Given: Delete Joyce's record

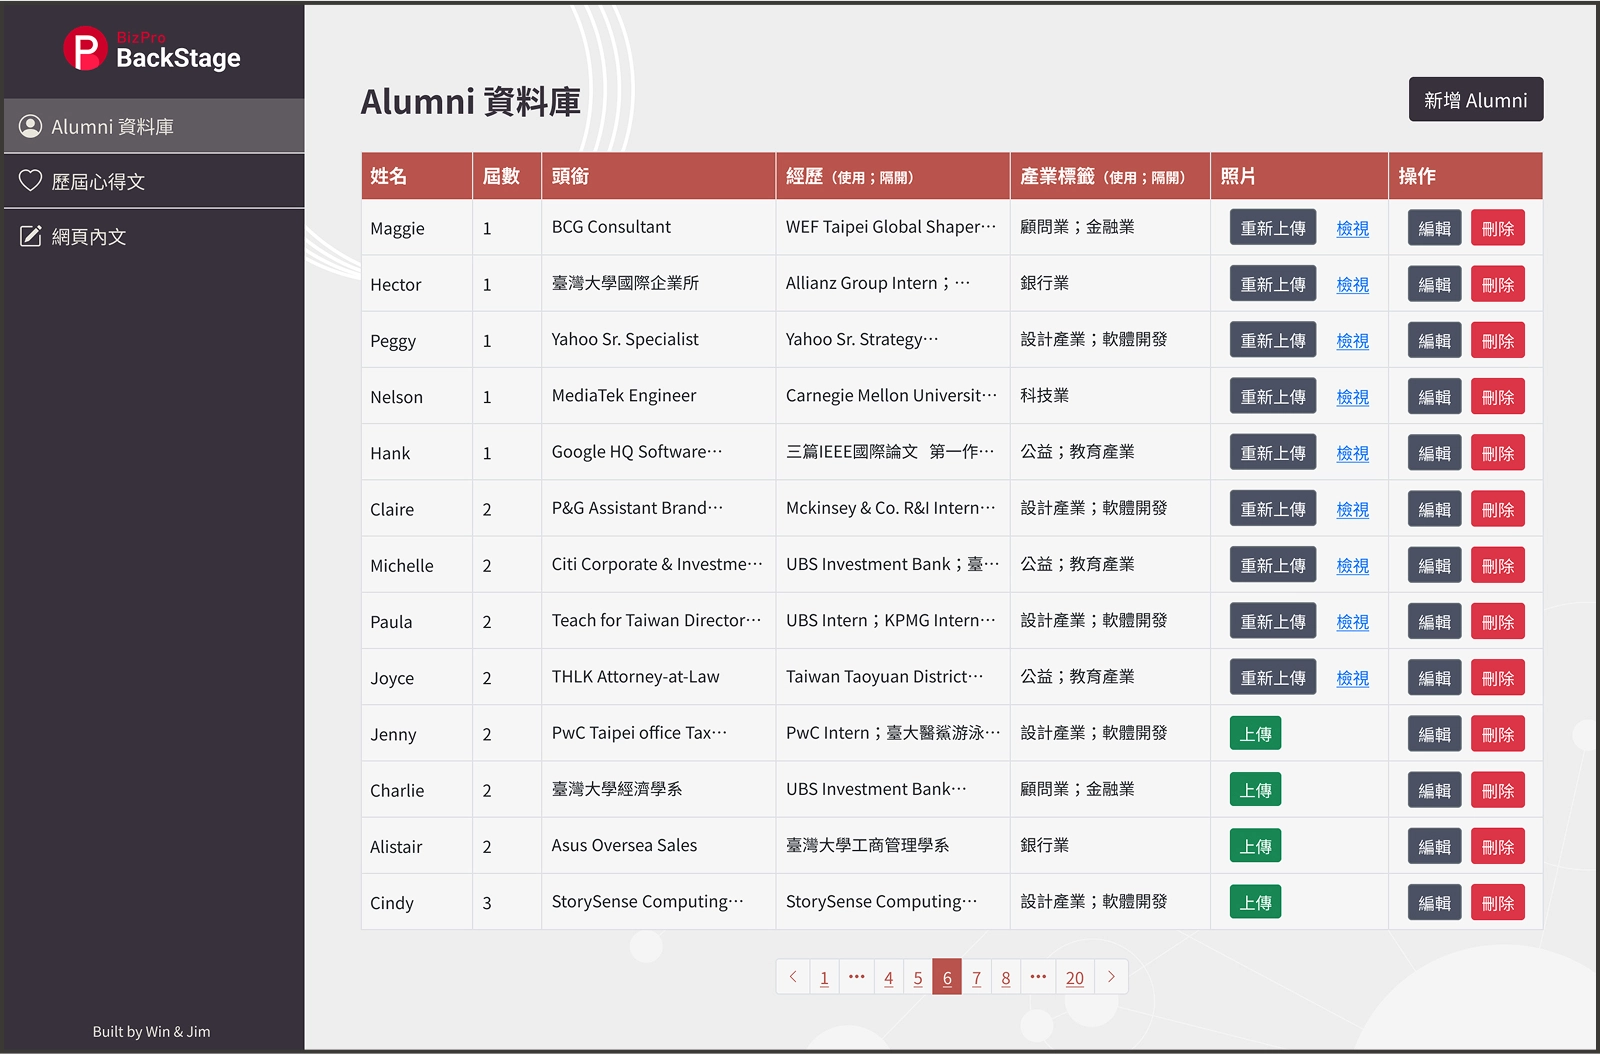Looking at the screenshot, I should click(1498, 677).
